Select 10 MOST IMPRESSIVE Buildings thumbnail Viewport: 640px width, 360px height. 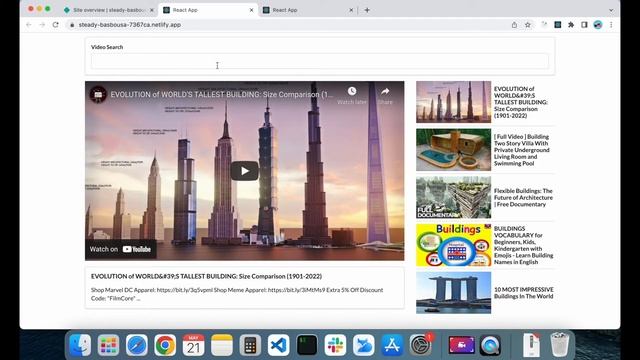coord(453,293)
